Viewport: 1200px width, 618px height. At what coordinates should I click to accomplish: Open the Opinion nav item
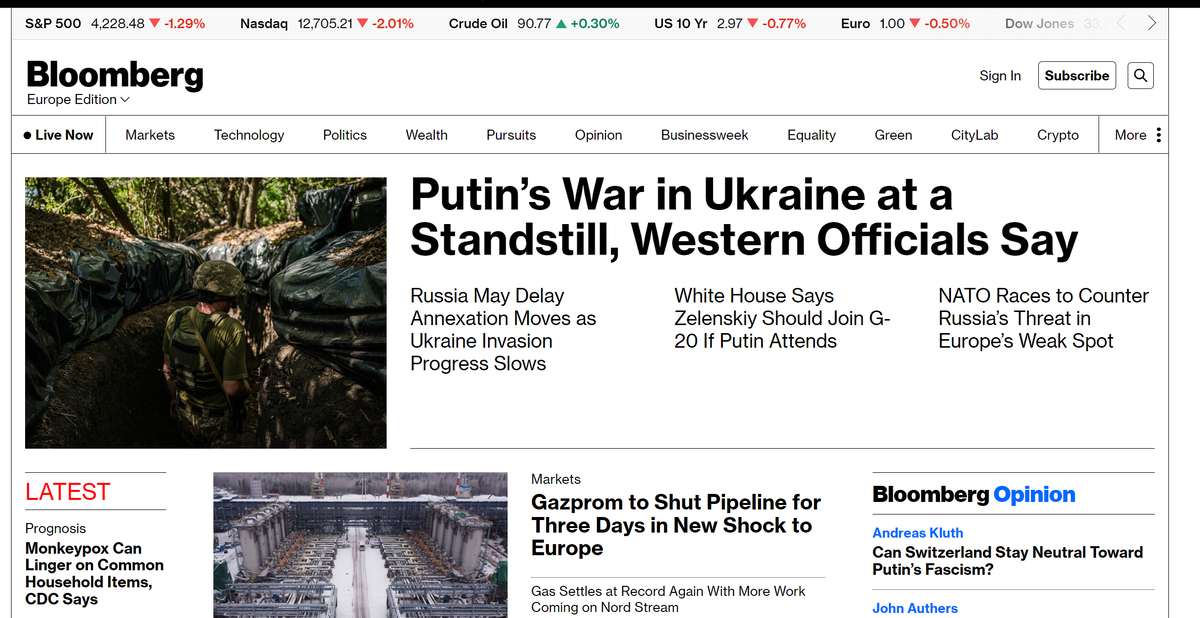(598, 135)
